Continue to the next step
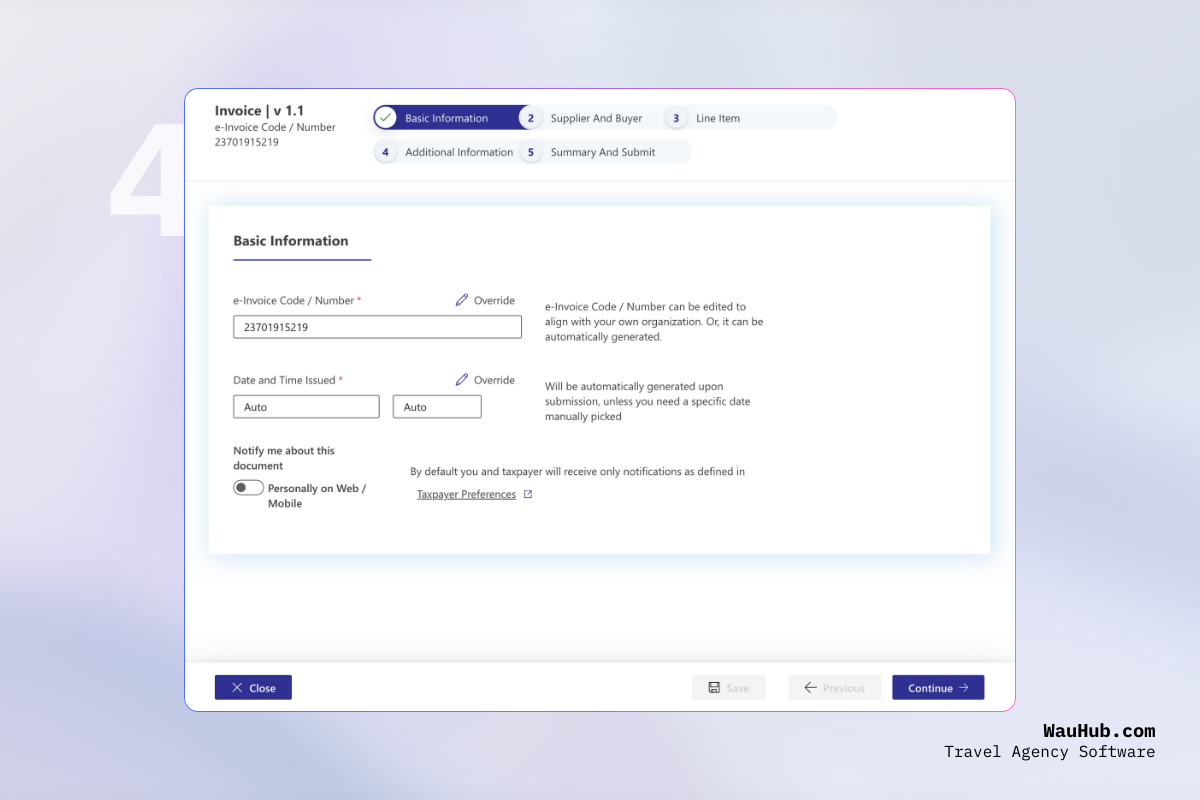Viewport: 1200px width, 800px height. [x=938, y=688]
